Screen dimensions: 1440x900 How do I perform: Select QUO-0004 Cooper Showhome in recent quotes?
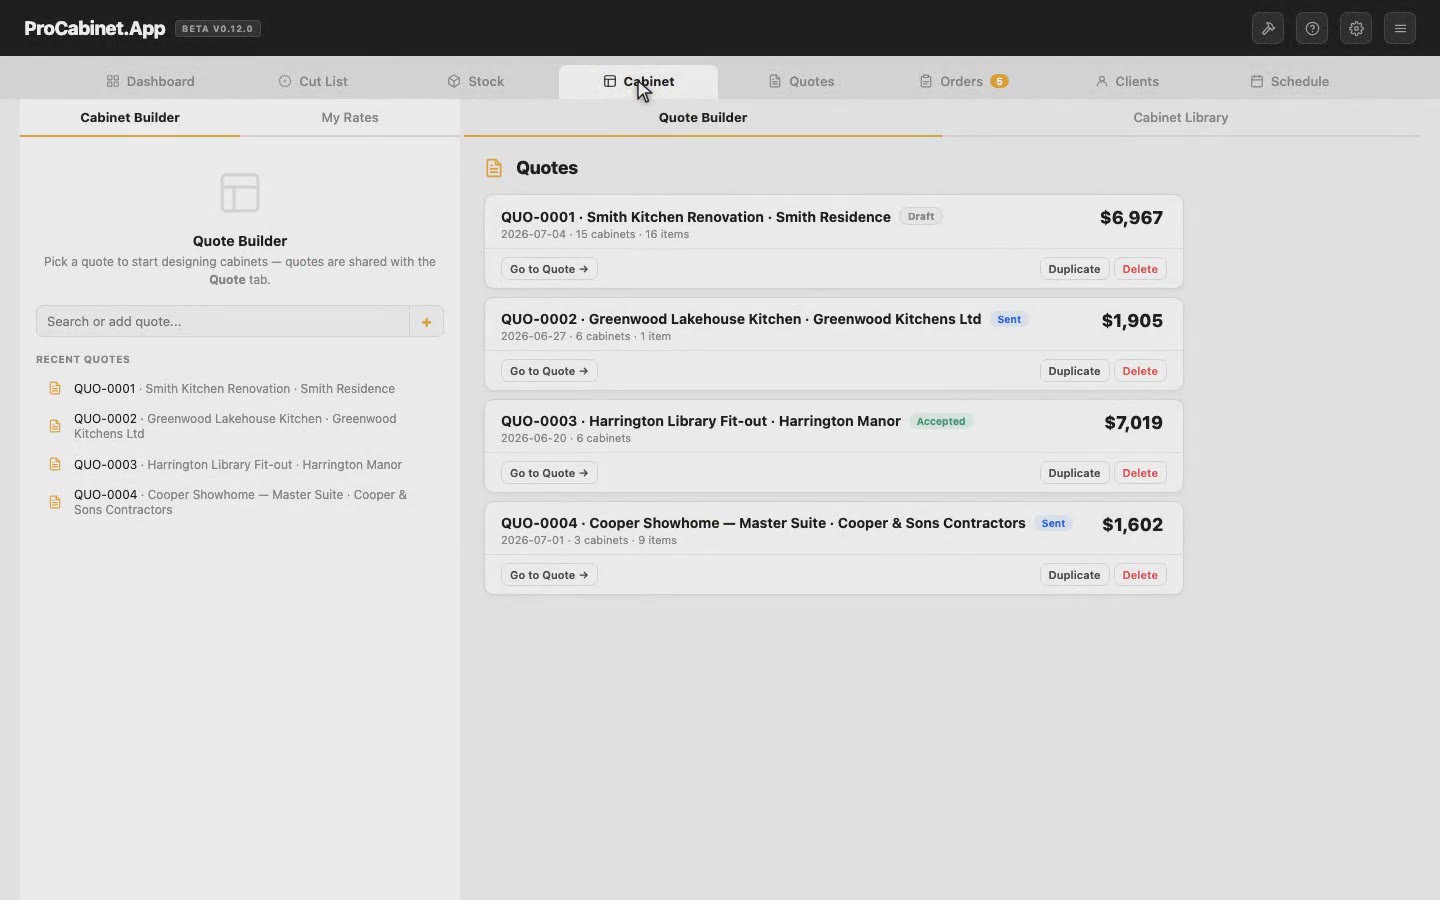240,502
